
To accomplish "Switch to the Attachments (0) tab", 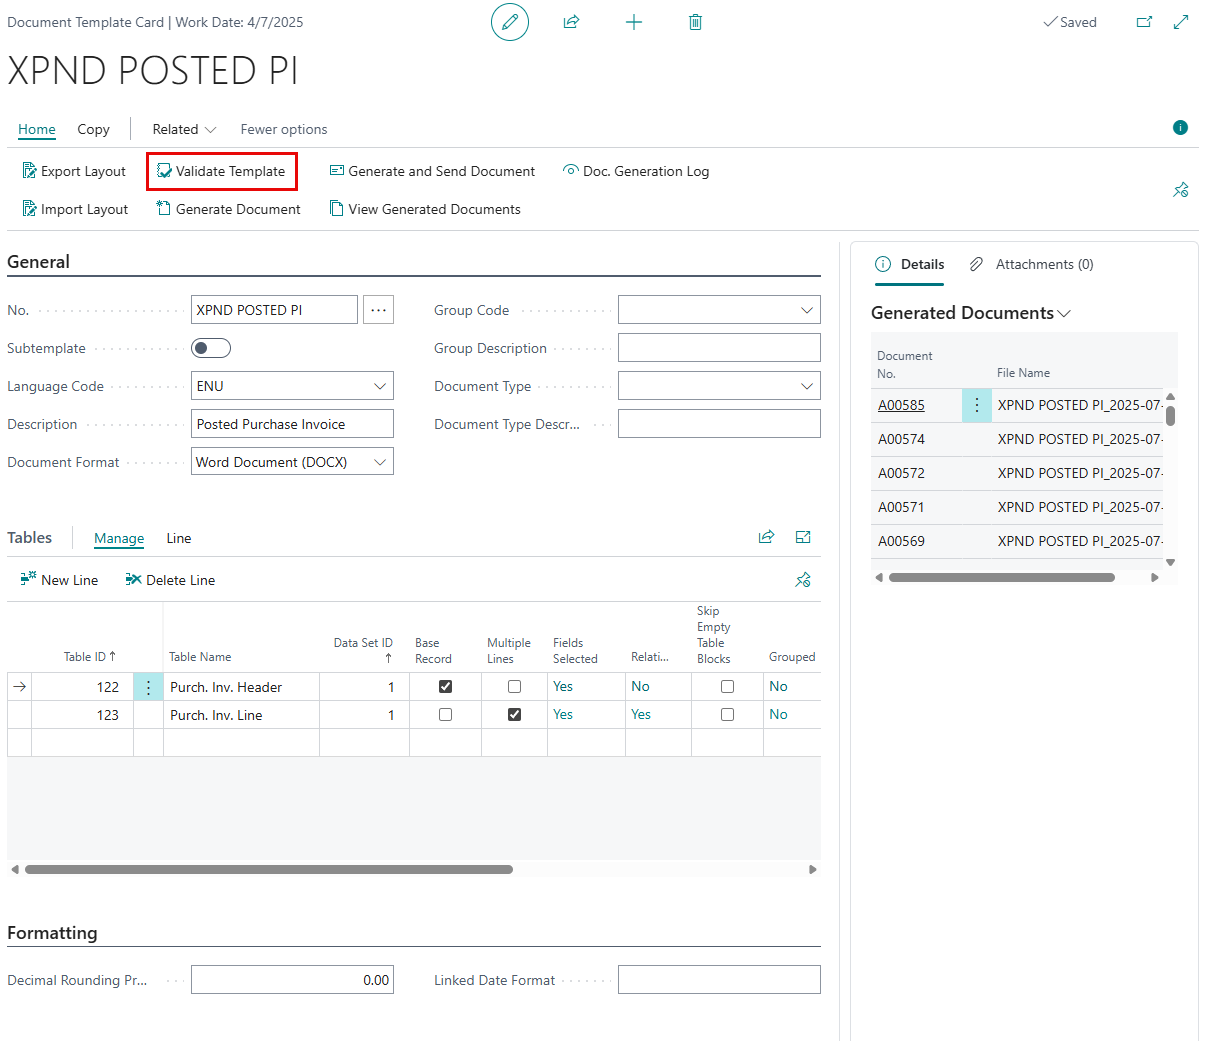I will (1032, 264).
